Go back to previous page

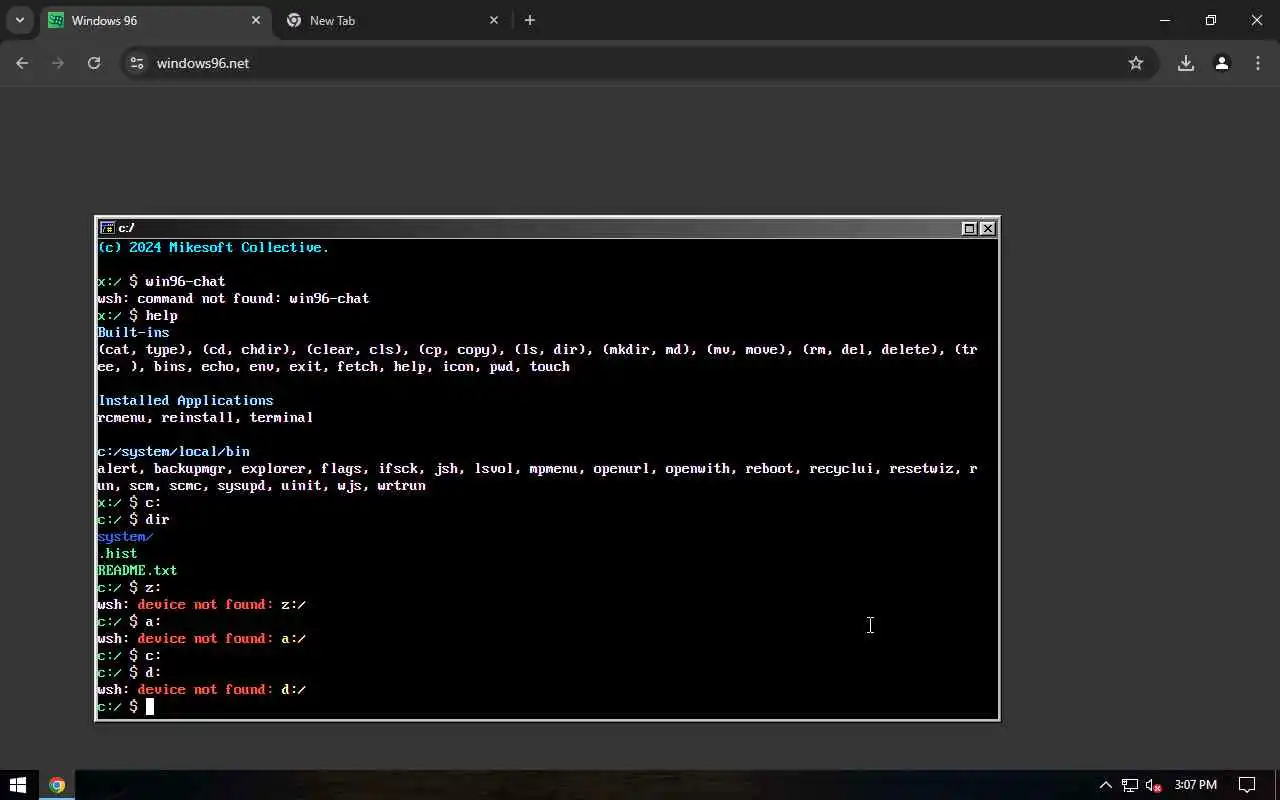click(x=22, y=63)
